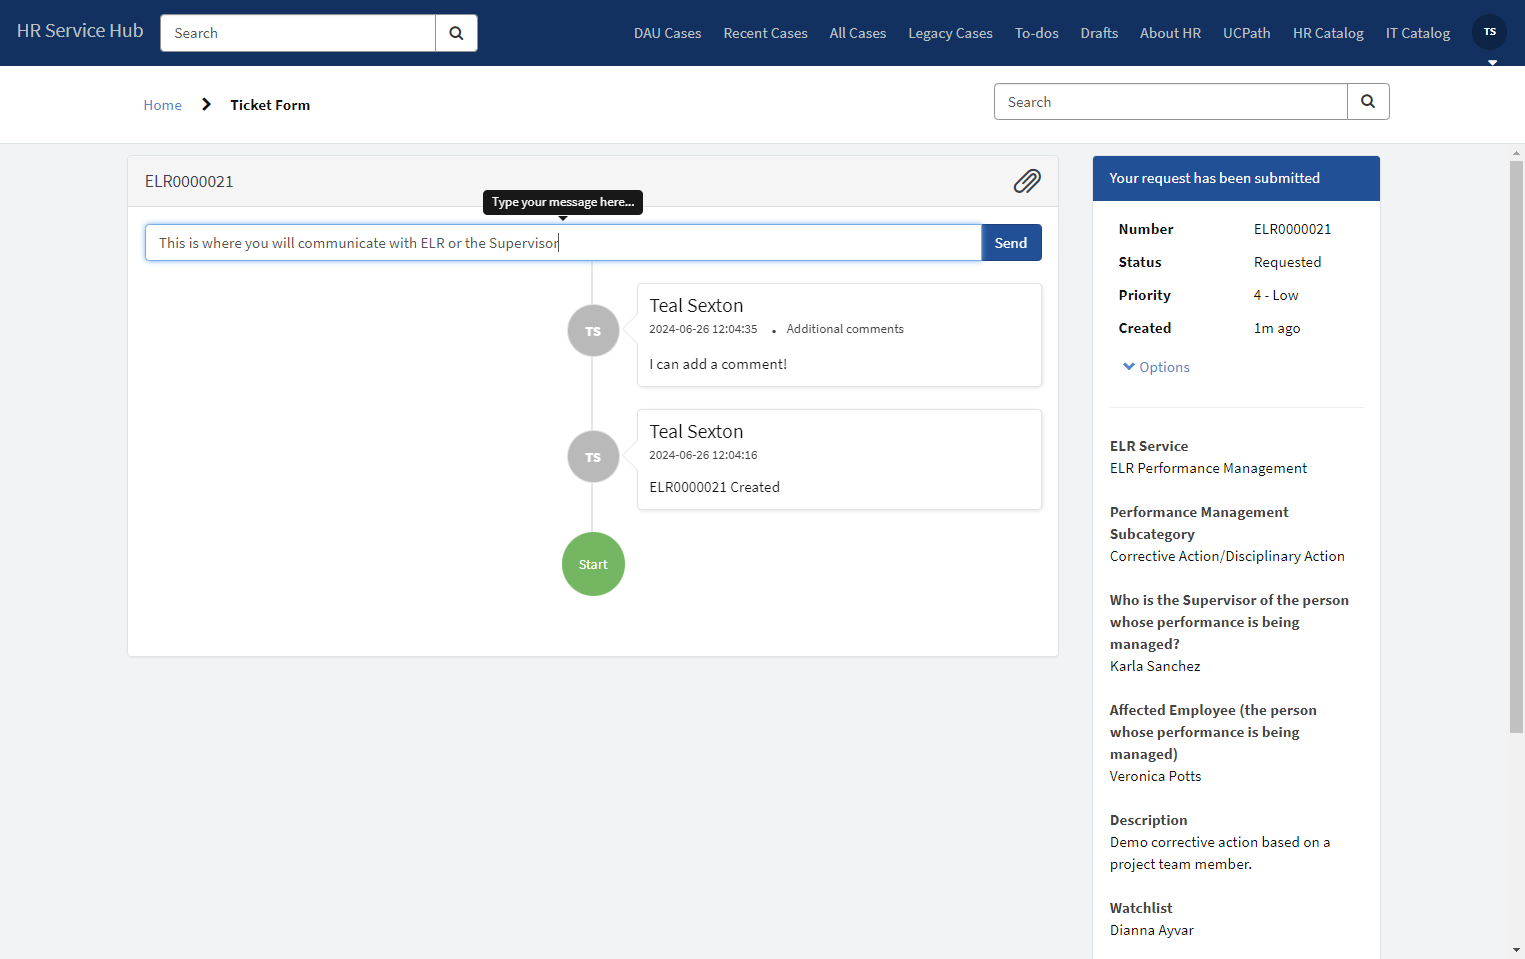Screen dimensions: 1525x959
Task: Open the user menu dropdown arrow
Action: point(1492,62)
